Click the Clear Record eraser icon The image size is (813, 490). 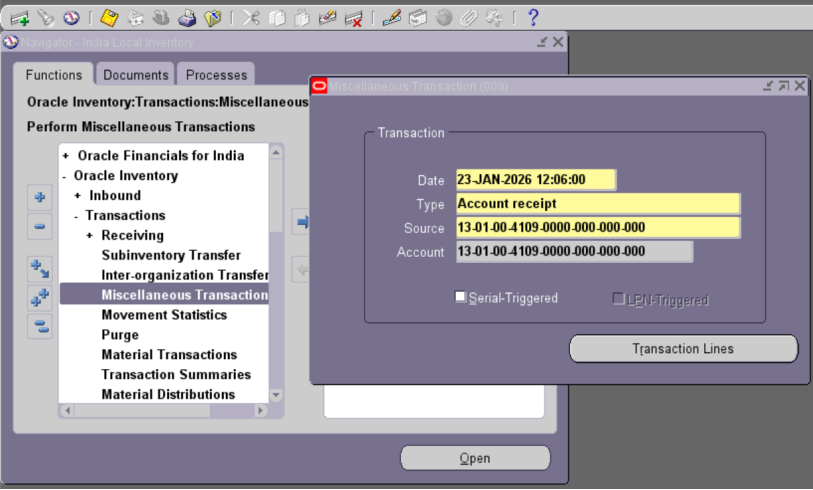pyautogui.click(x=328, y=19)
